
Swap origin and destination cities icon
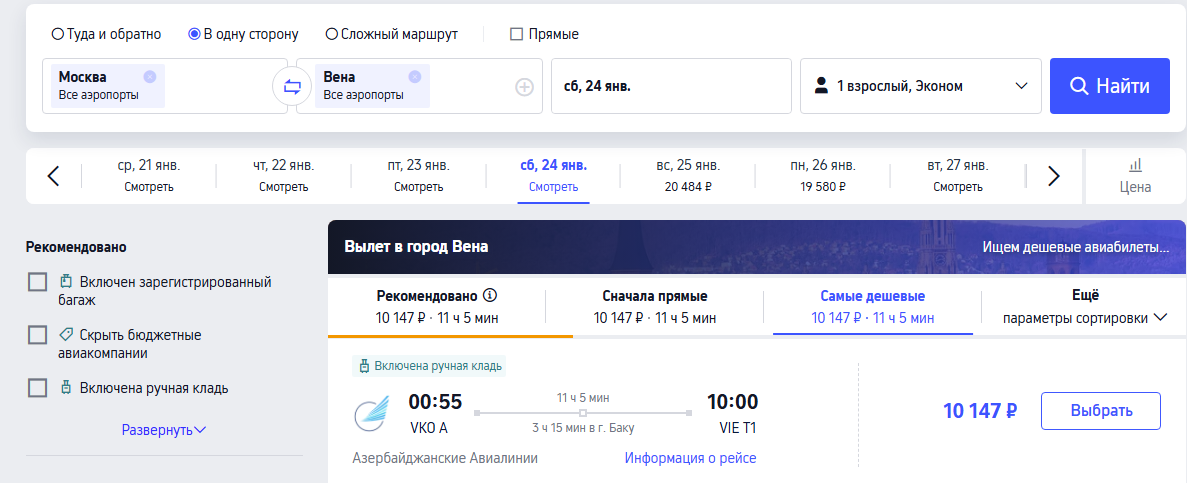coord(292,86)
